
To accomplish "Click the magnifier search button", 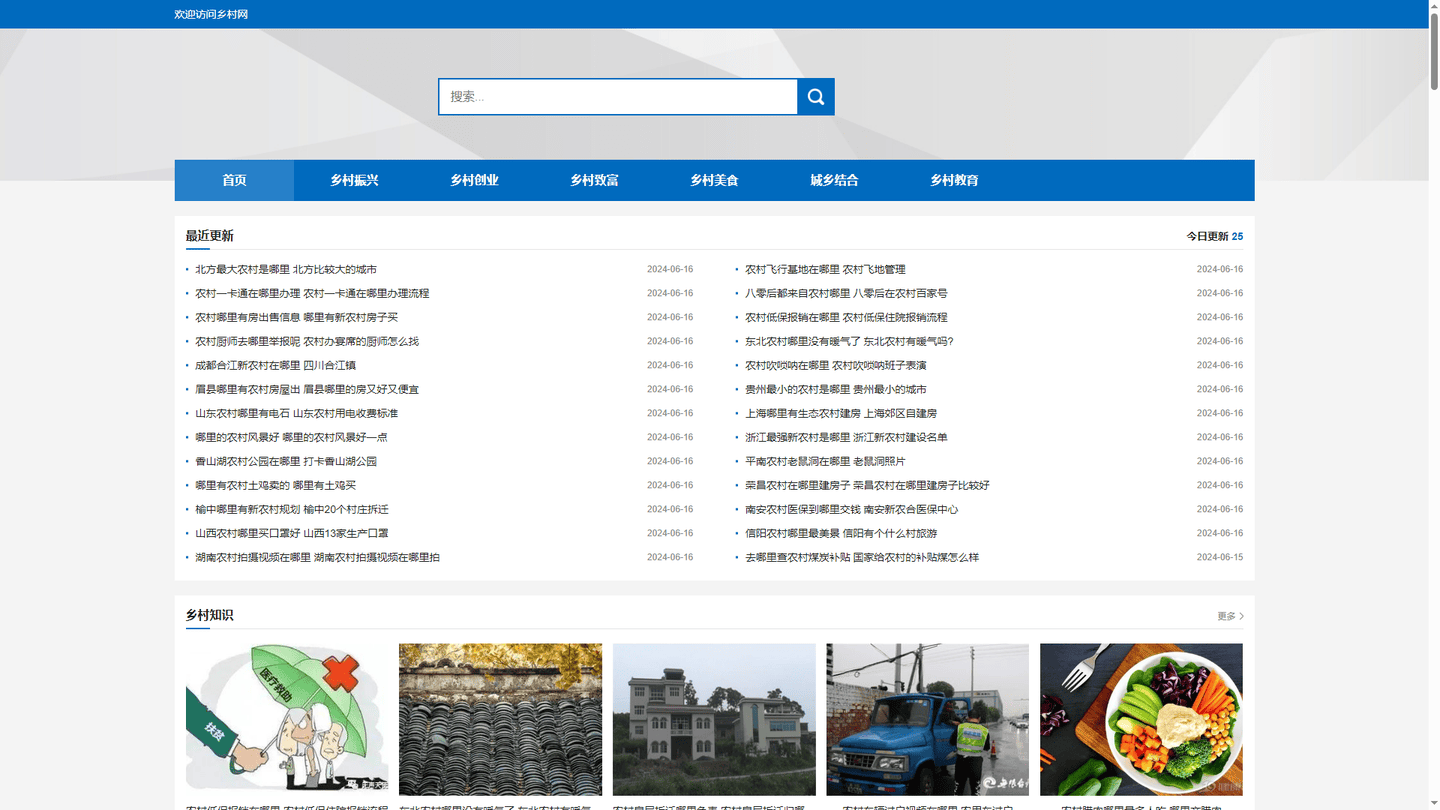I will (x=816, y=97).
